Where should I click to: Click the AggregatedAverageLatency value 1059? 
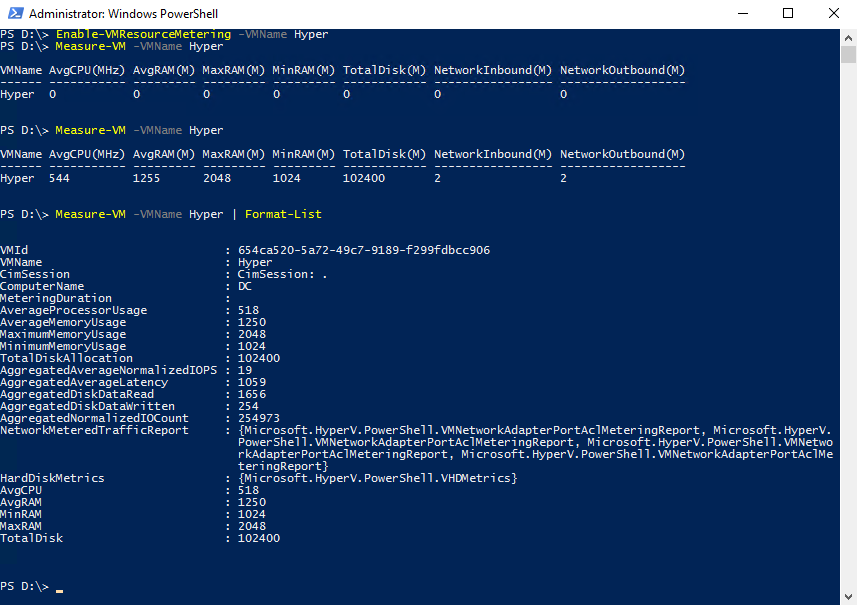click(x=251, y=382)
